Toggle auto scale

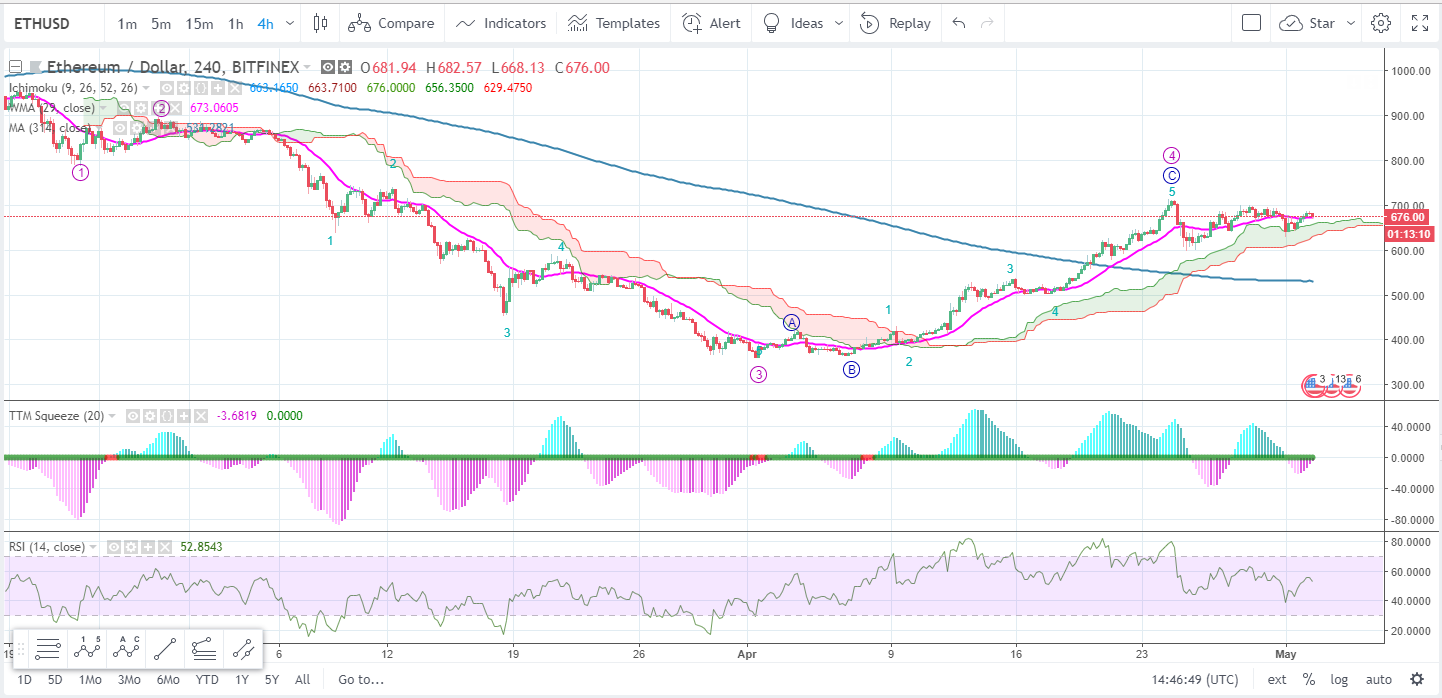[1378, 679]
